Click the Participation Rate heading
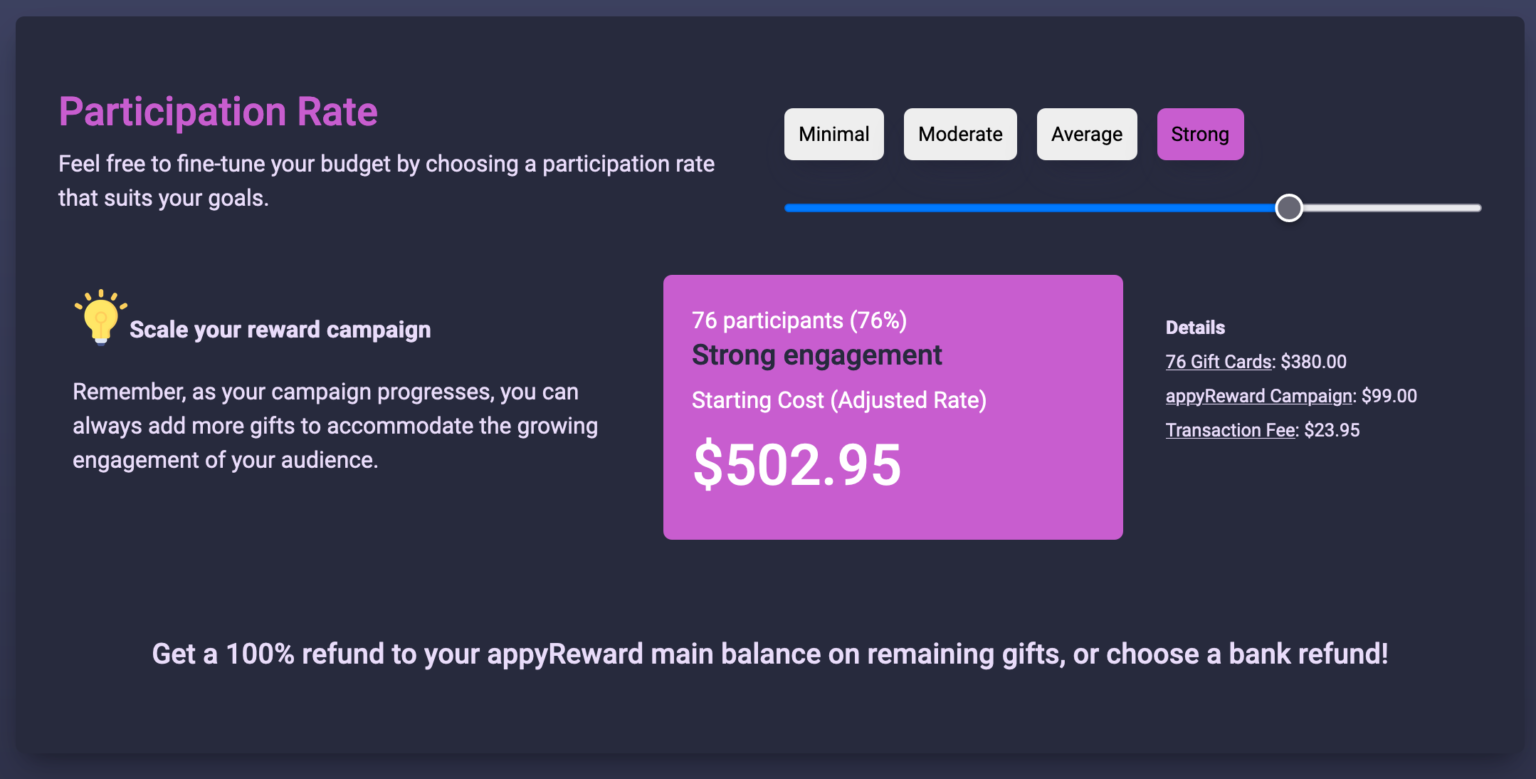Viewport: 1536px width, 779px height. (218, 111)
